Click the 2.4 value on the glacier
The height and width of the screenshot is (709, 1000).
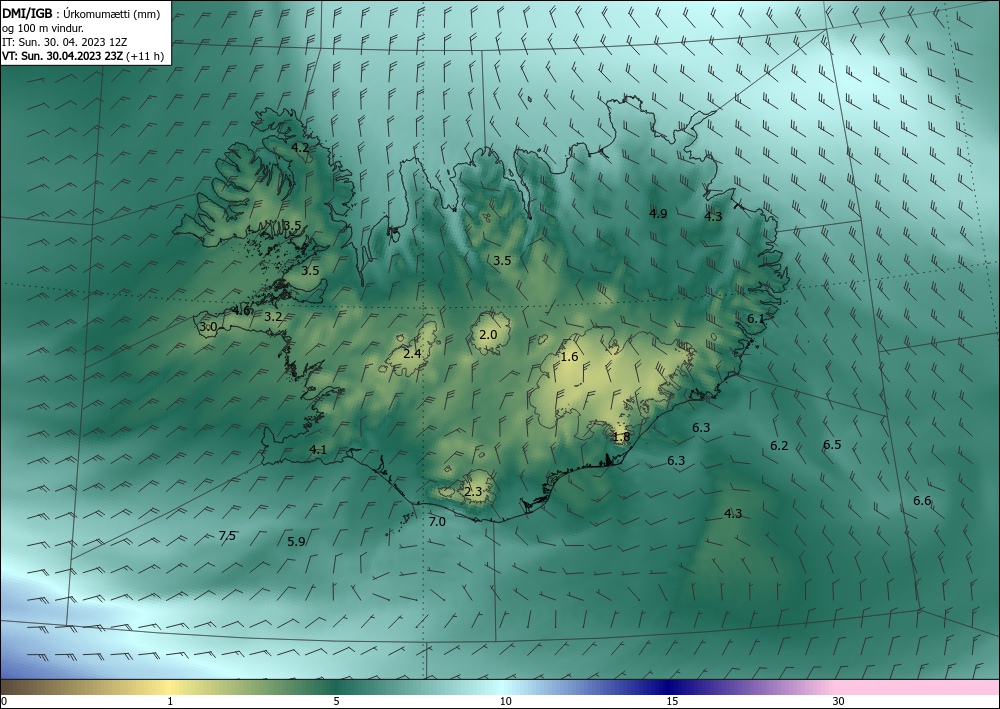pos(412,353)
